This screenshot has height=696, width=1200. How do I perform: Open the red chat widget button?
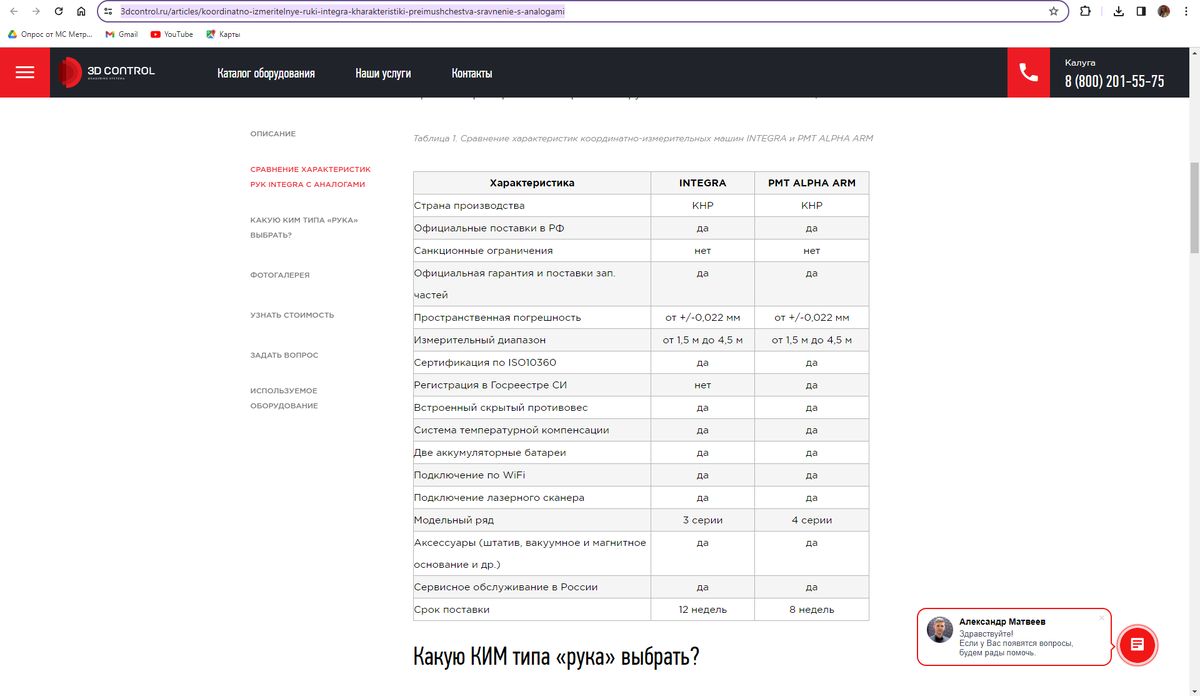pyautogui.click(x=1137, y=645)
